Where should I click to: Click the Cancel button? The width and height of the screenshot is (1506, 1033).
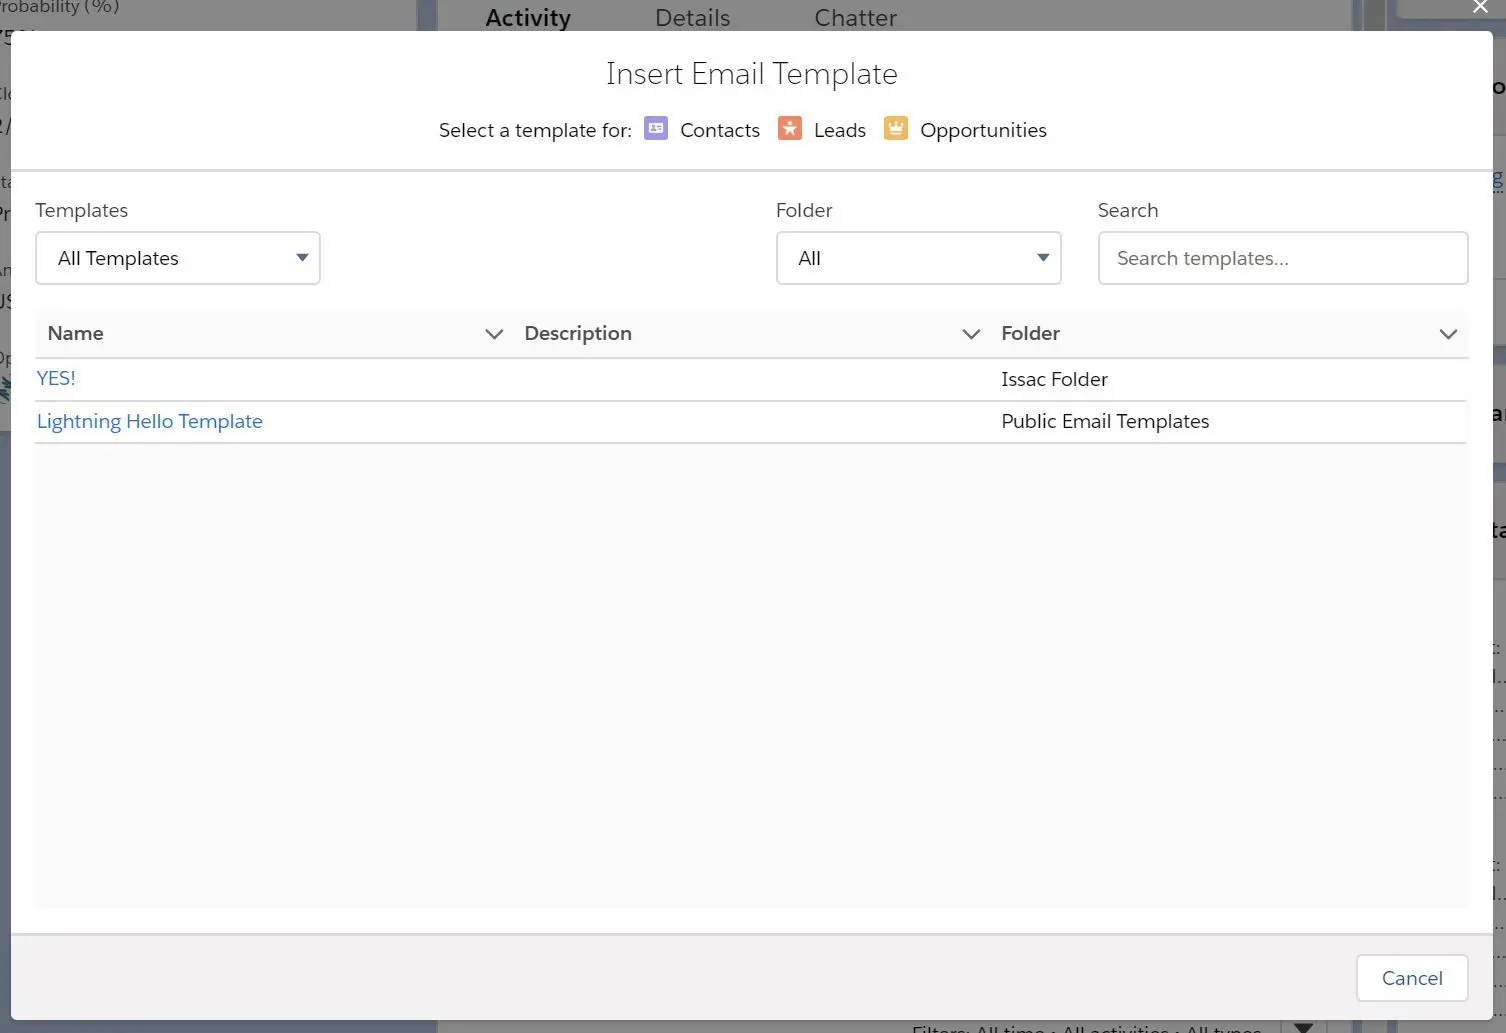tap(1412, 978)
